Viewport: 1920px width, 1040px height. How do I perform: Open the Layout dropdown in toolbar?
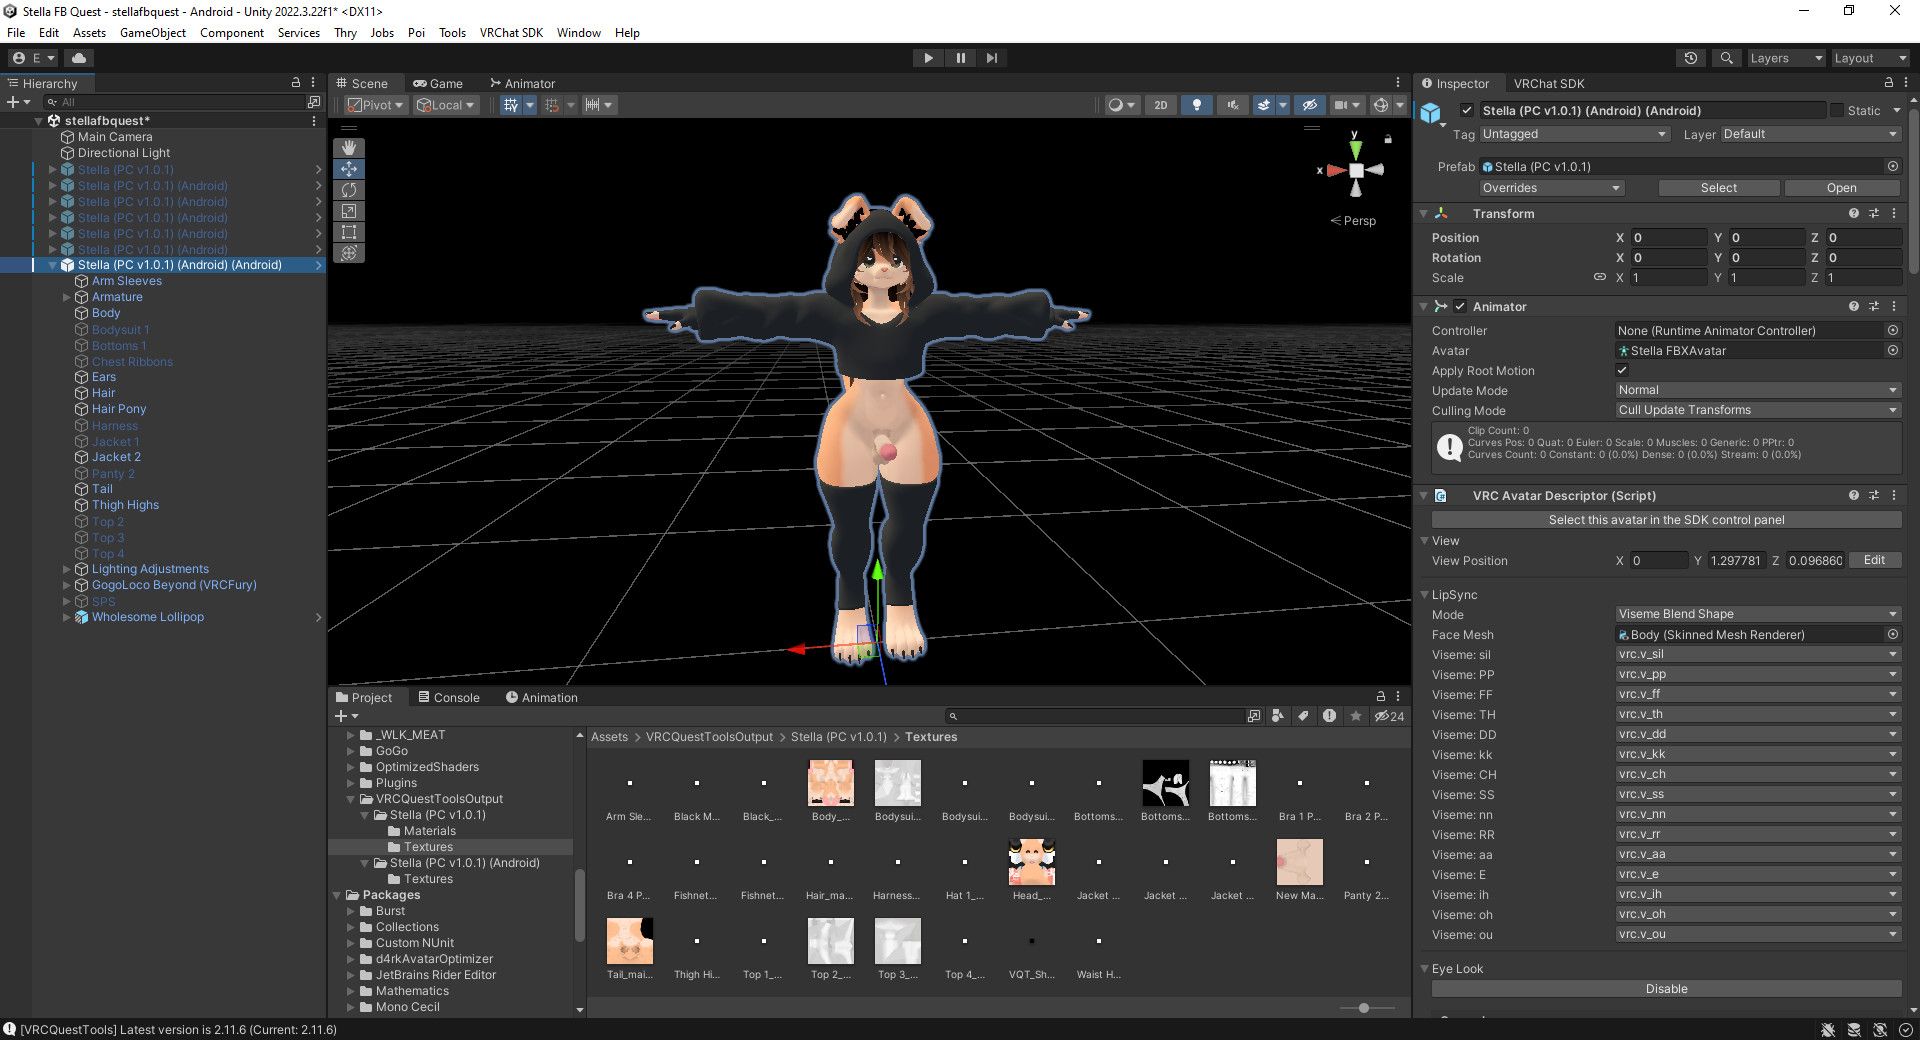(x=1869, y=58)
